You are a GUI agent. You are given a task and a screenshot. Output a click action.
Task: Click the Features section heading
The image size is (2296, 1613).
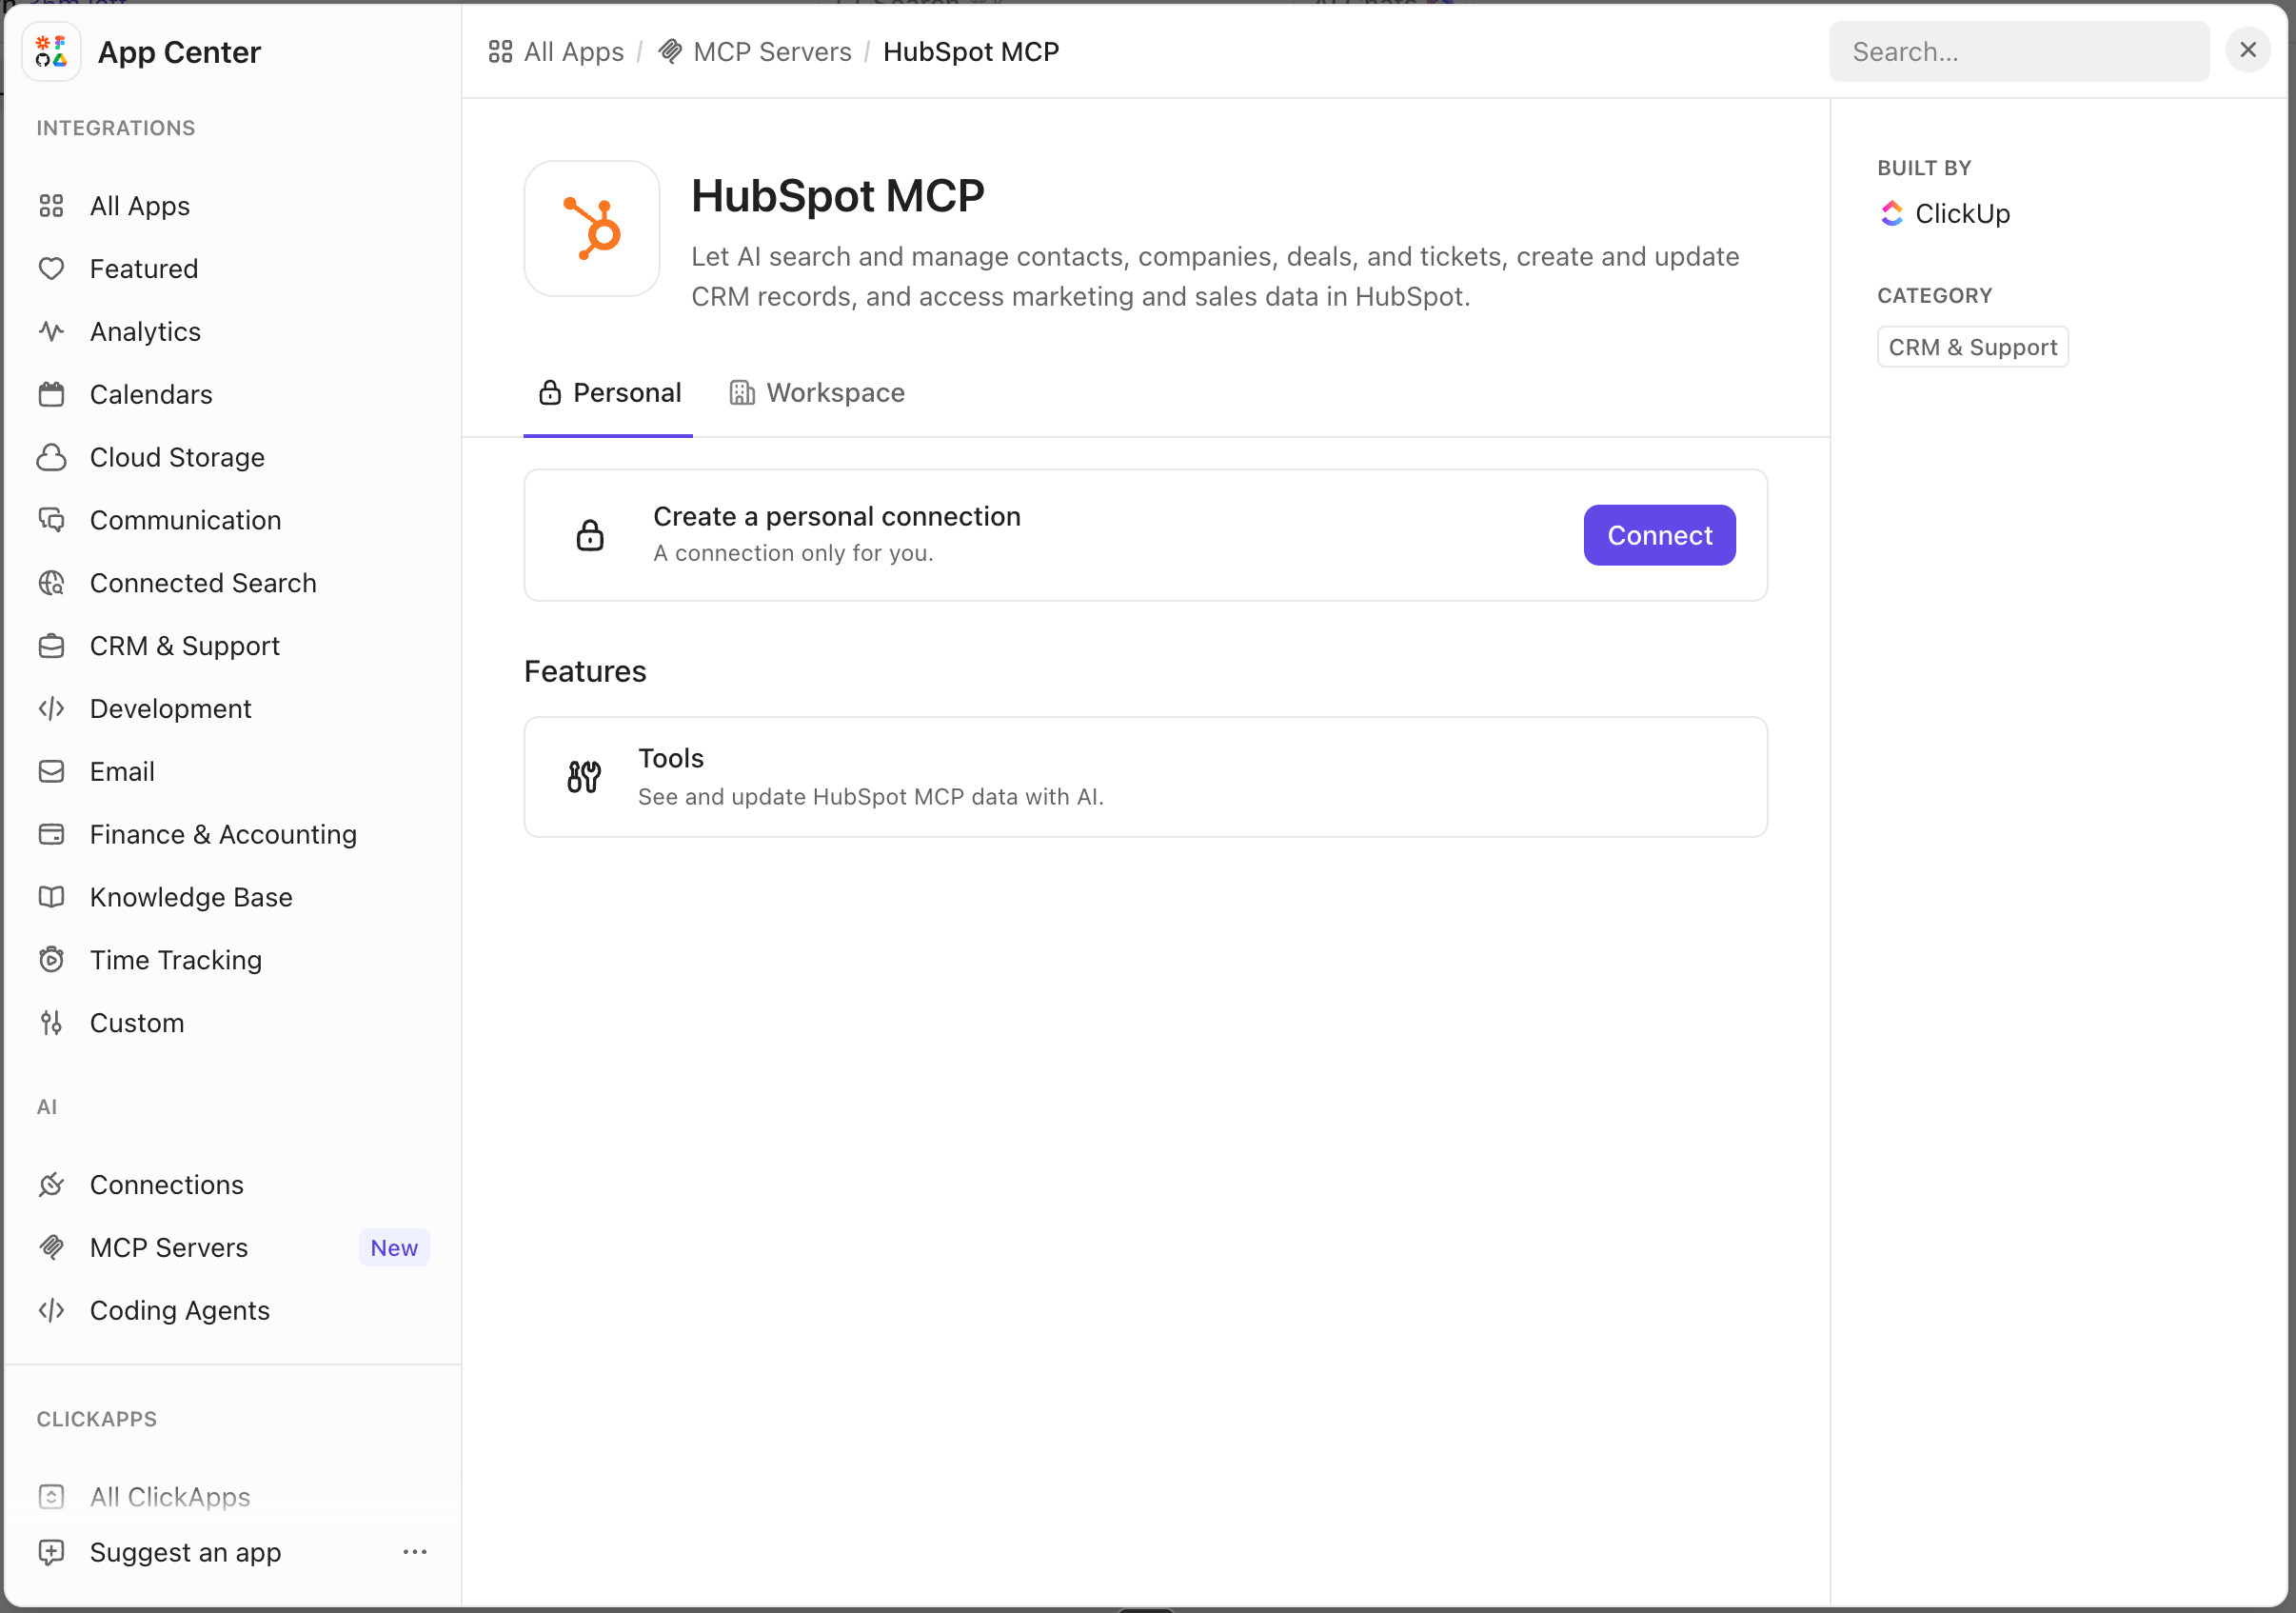click(x=585, y=671)
